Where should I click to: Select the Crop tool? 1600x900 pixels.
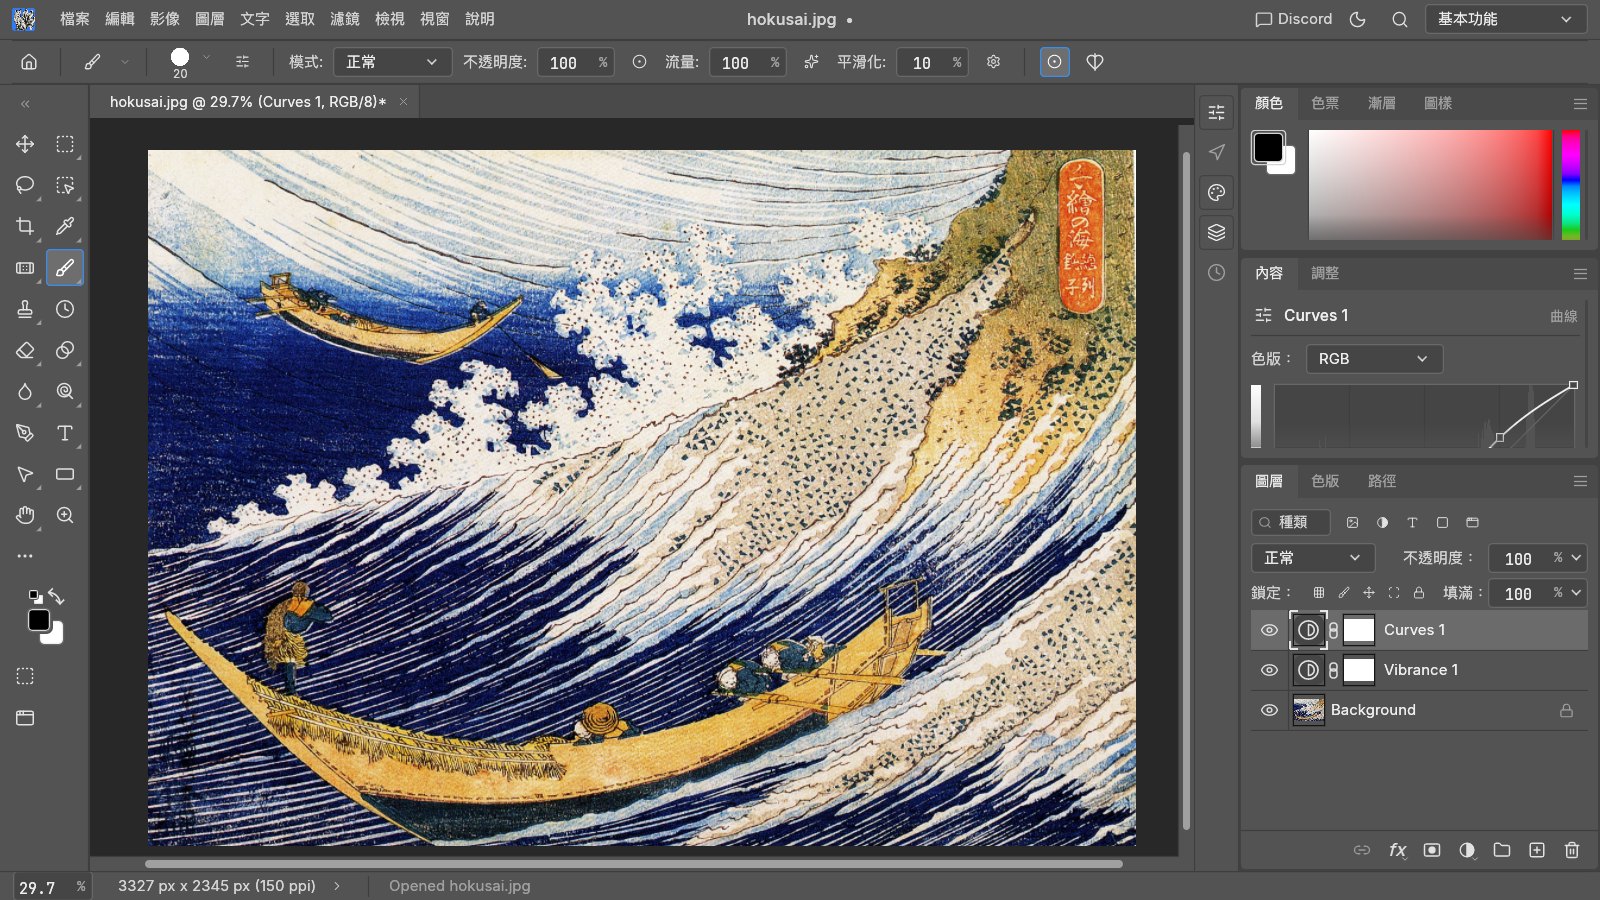pyautogui.click(x=25, y=226)
